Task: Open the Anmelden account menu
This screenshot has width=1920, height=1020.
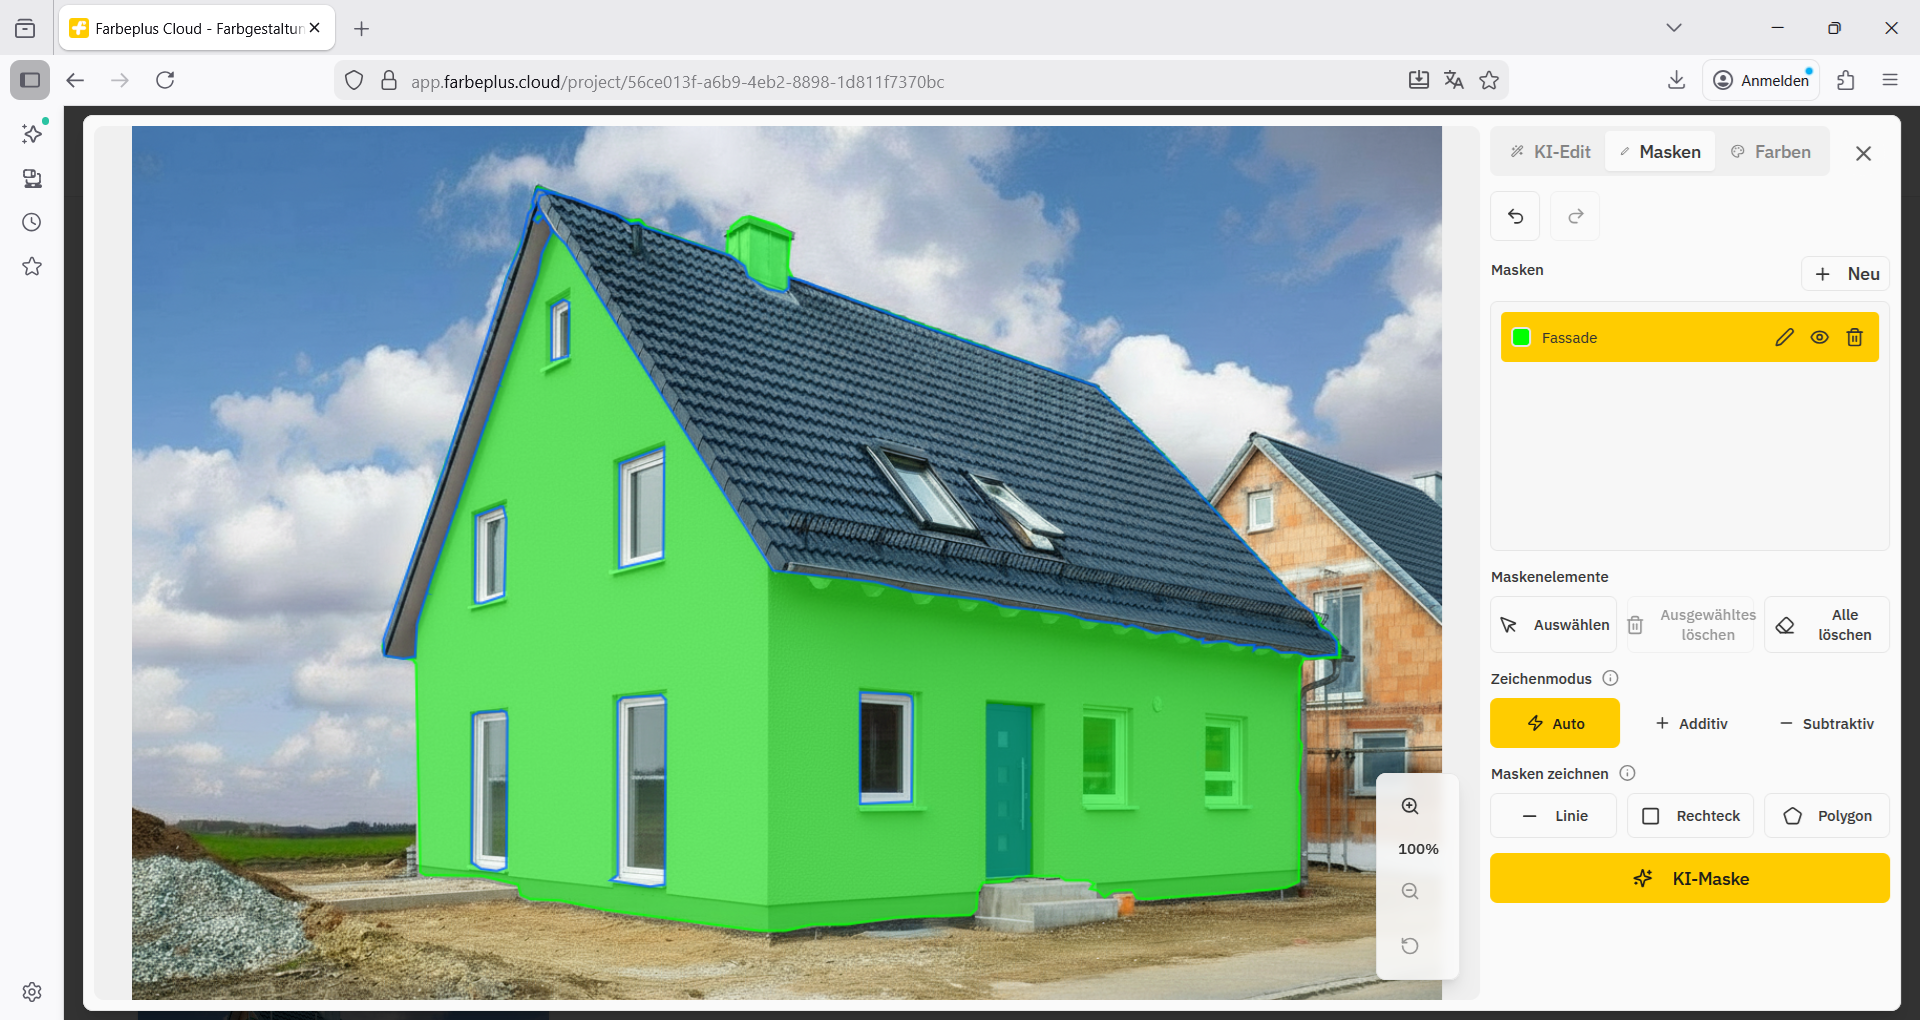Action: tap(1761, 80)
